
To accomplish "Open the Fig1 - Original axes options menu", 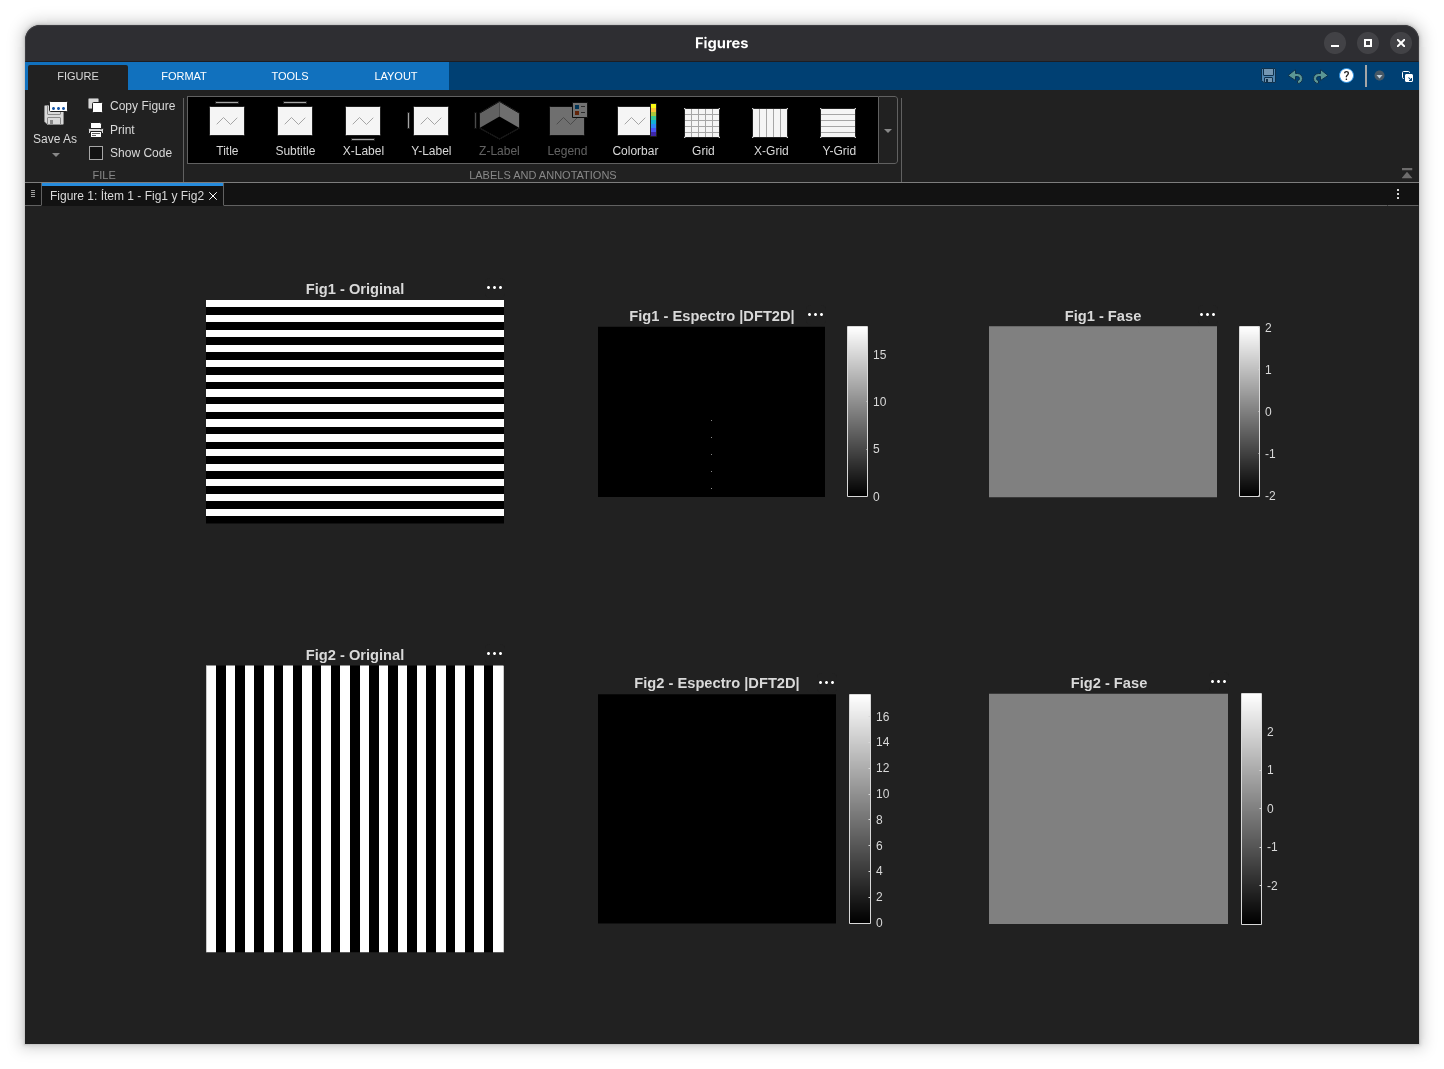I will click(494, 288).
